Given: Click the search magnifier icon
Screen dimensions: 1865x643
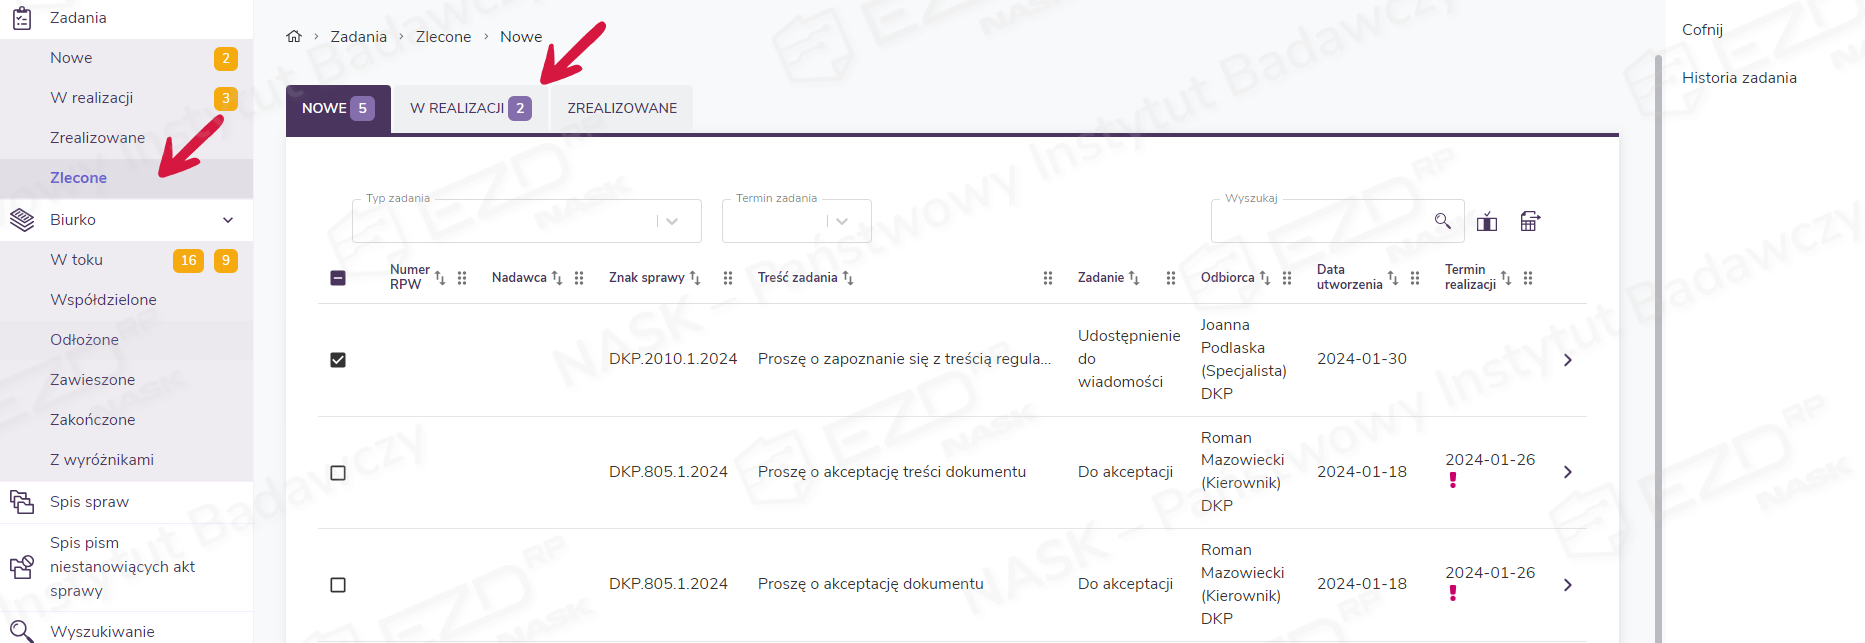Looking at the screenshot, I should coord(1442,221).
